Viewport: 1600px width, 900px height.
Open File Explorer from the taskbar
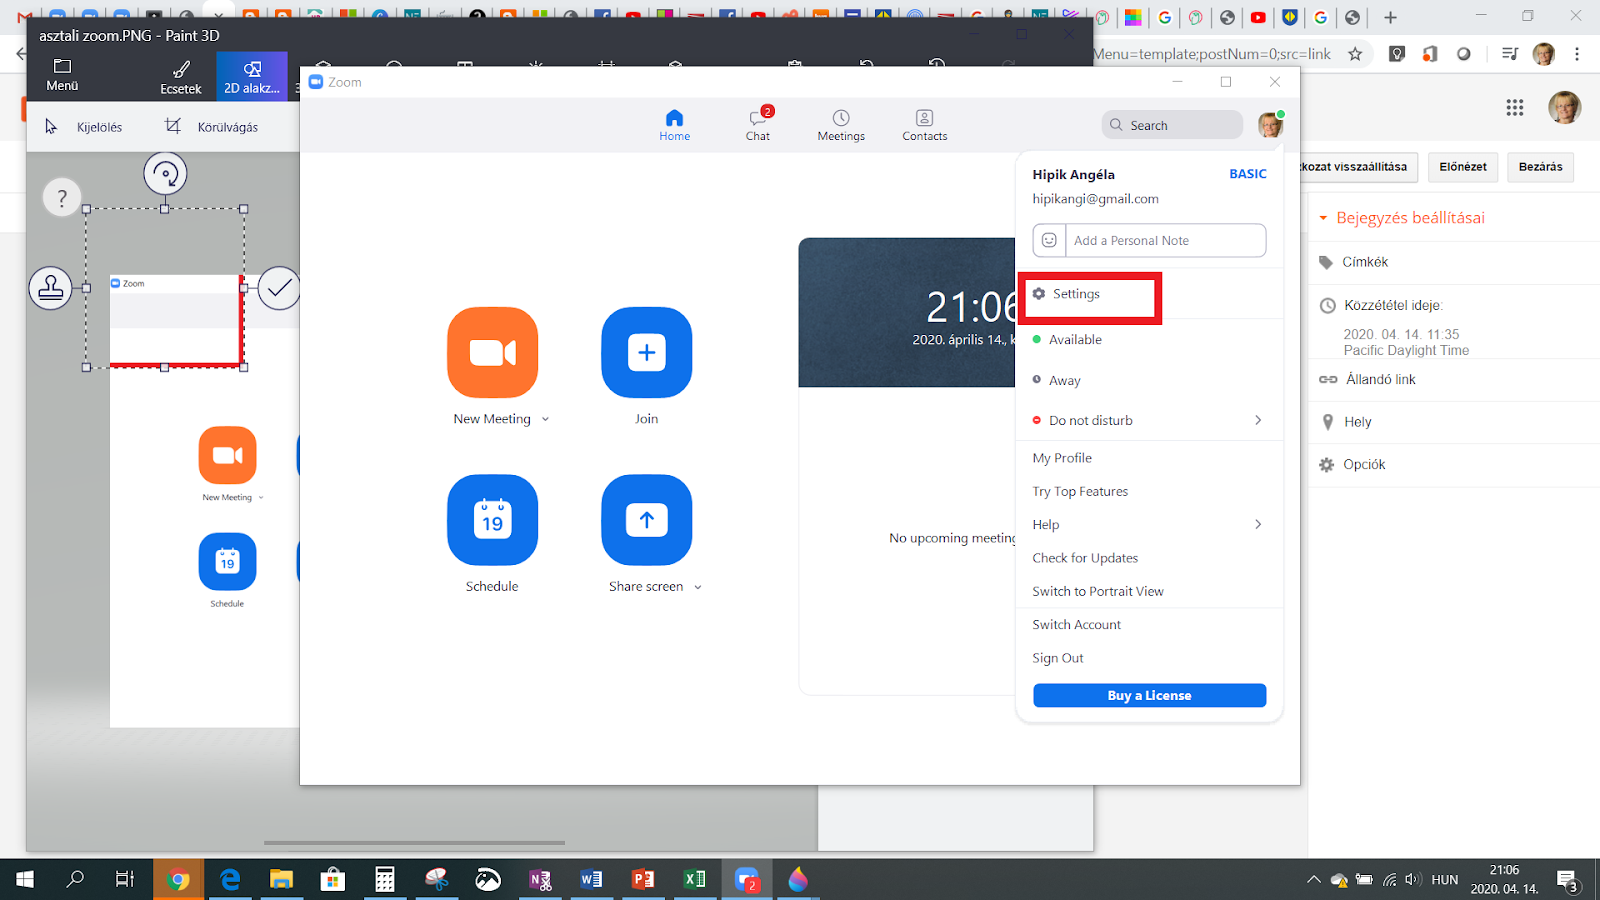pos(281,879)
